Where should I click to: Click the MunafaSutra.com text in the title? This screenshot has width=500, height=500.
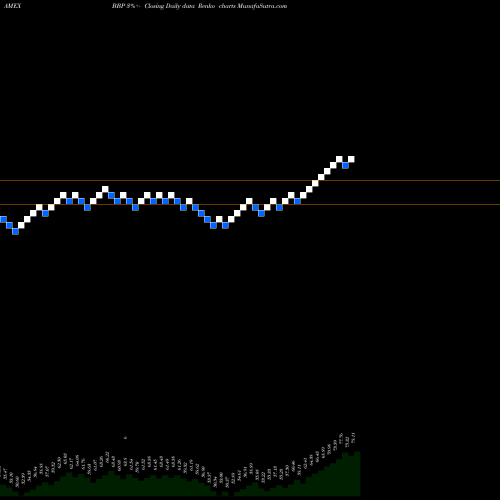coord(262,6)
